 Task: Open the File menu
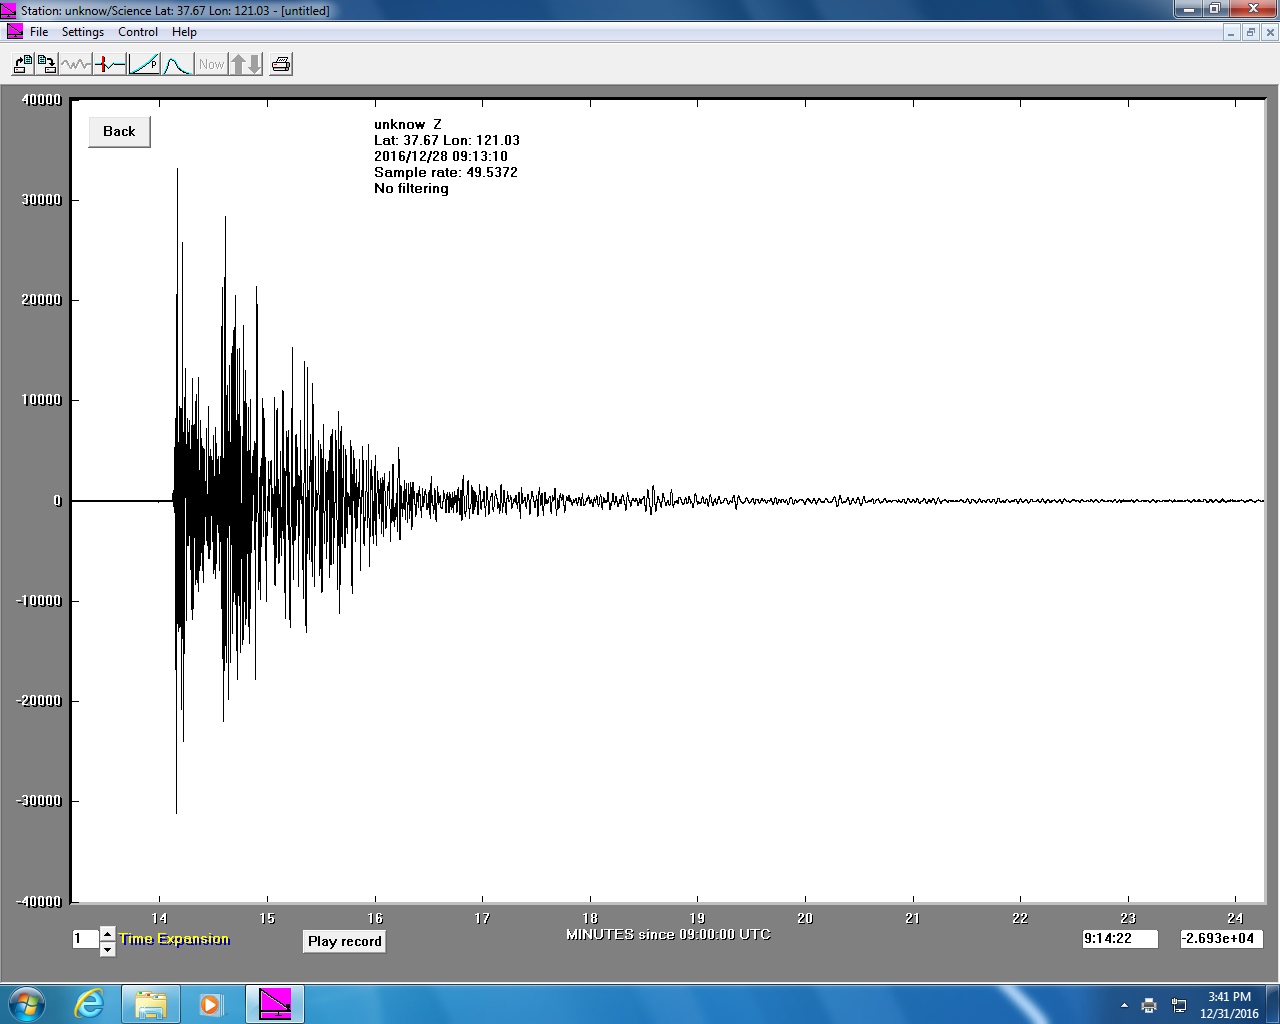[39, 31]
